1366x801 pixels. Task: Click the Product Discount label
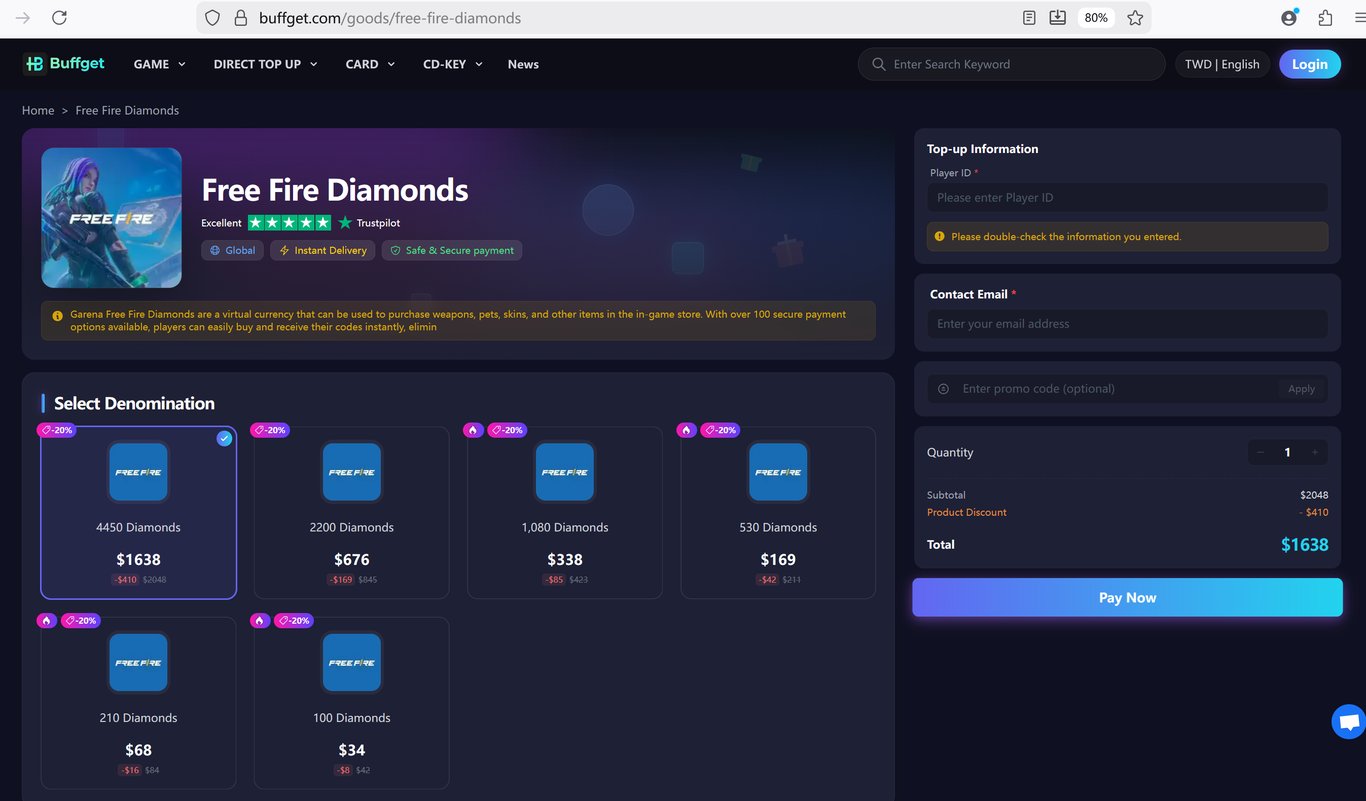[x=967, y=512]
